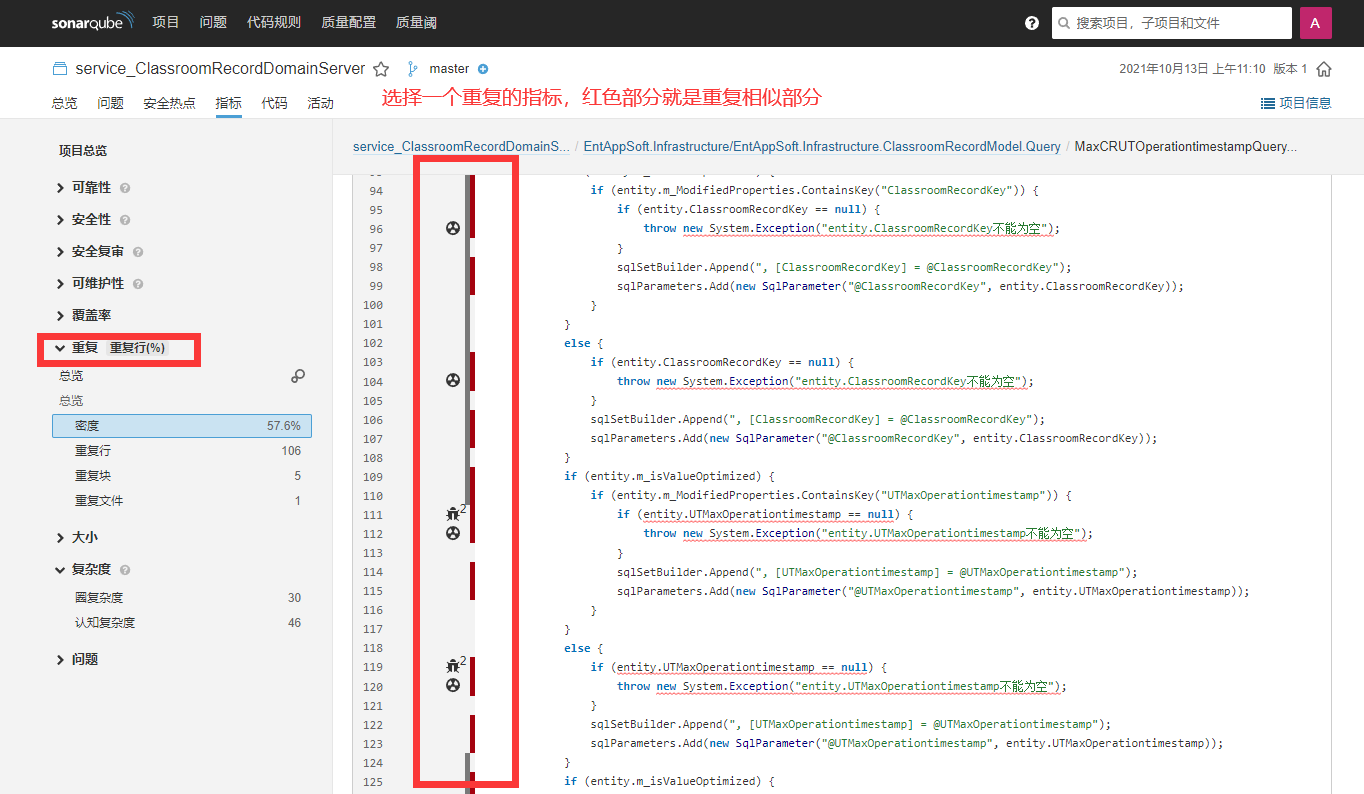Switch to the 代码 tab
This screenshot has height=794, width=1364.
click(274, 103)
